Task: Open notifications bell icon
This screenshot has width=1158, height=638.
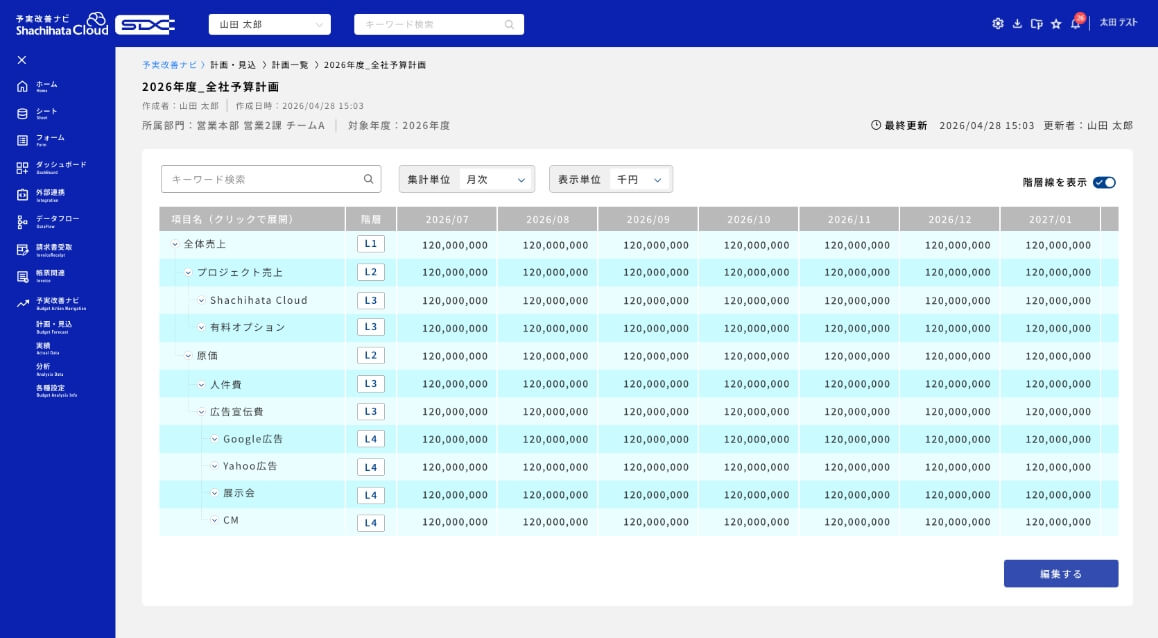Action: click(x=1075, y=24)
